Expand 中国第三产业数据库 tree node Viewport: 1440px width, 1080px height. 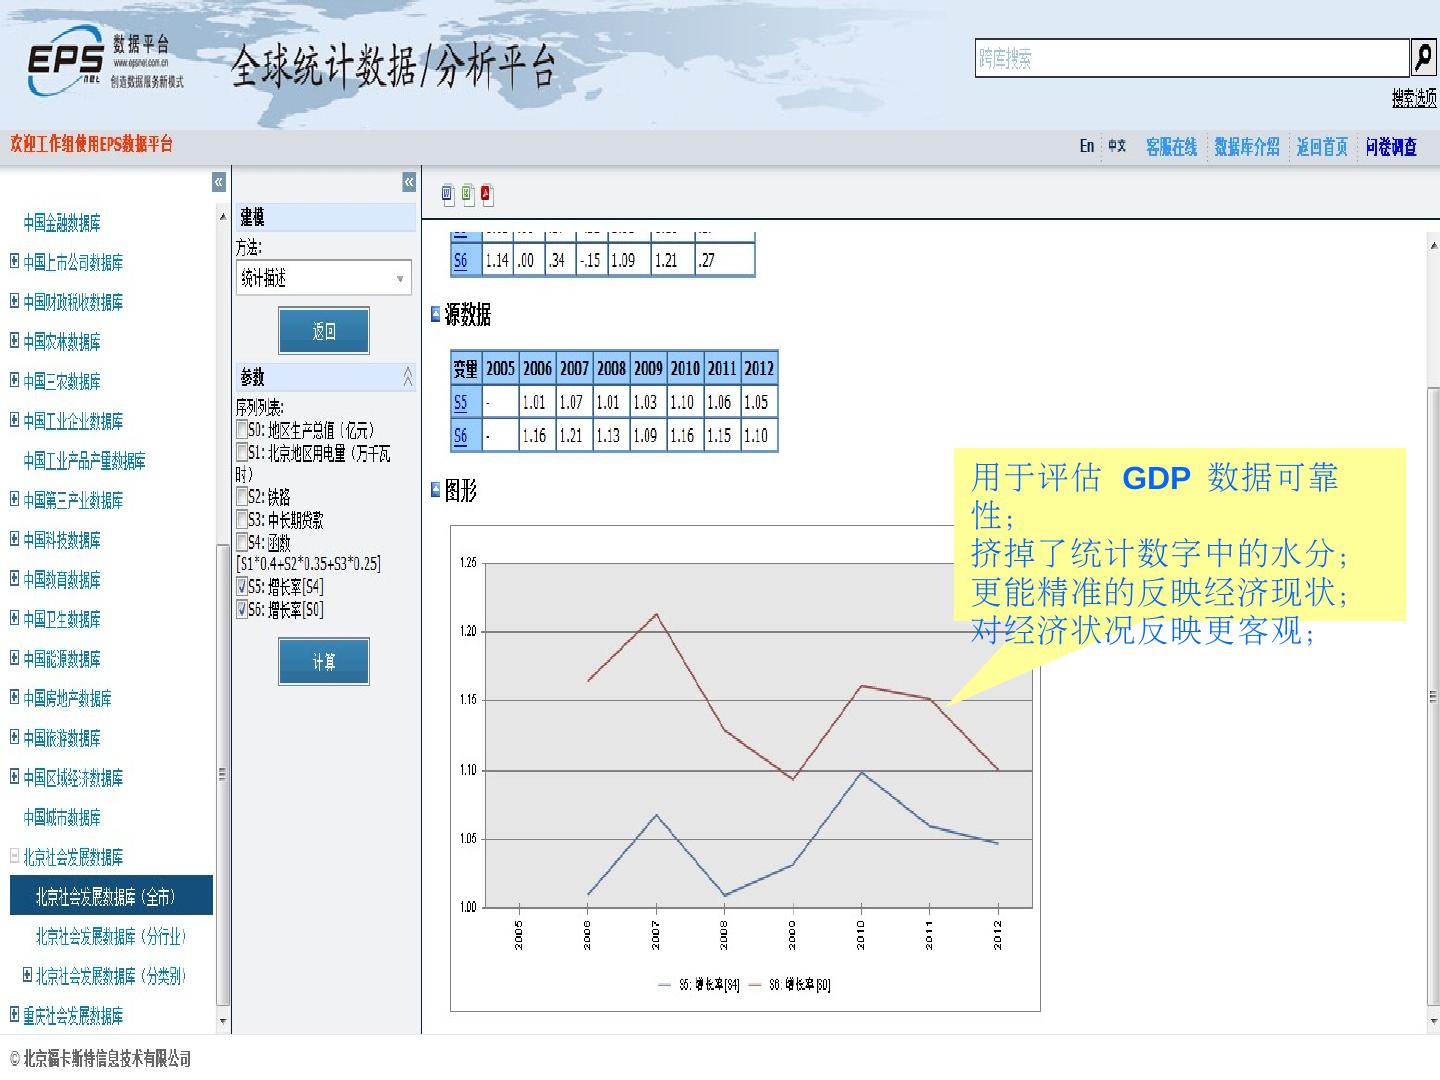click(14, 499)
